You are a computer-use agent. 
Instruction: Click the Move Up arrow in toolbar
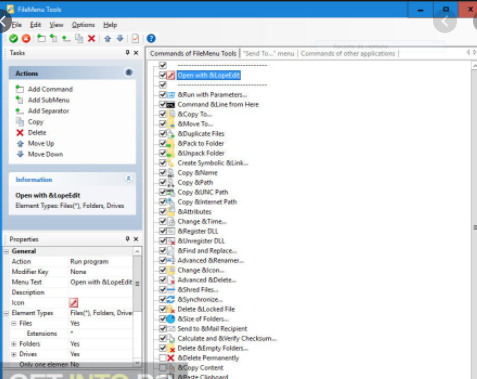(x=107, y=39)
